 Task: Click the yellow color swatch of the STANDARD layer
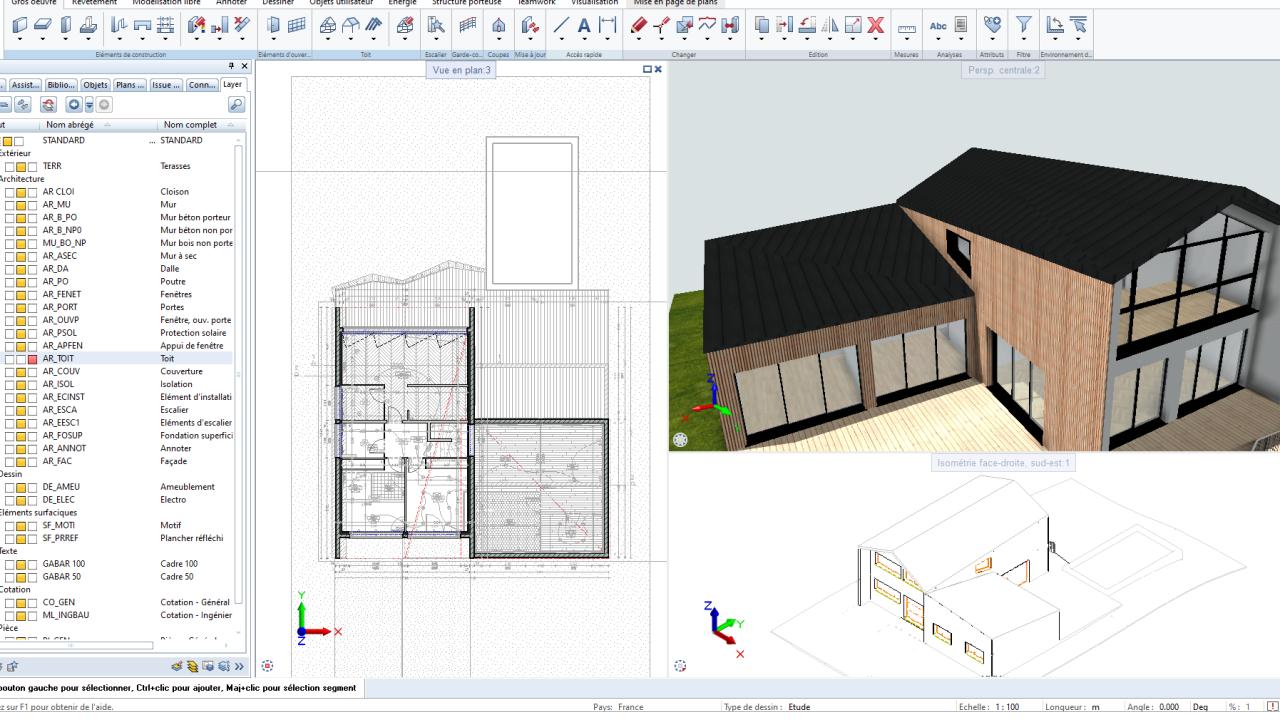(x=8, y=141)
